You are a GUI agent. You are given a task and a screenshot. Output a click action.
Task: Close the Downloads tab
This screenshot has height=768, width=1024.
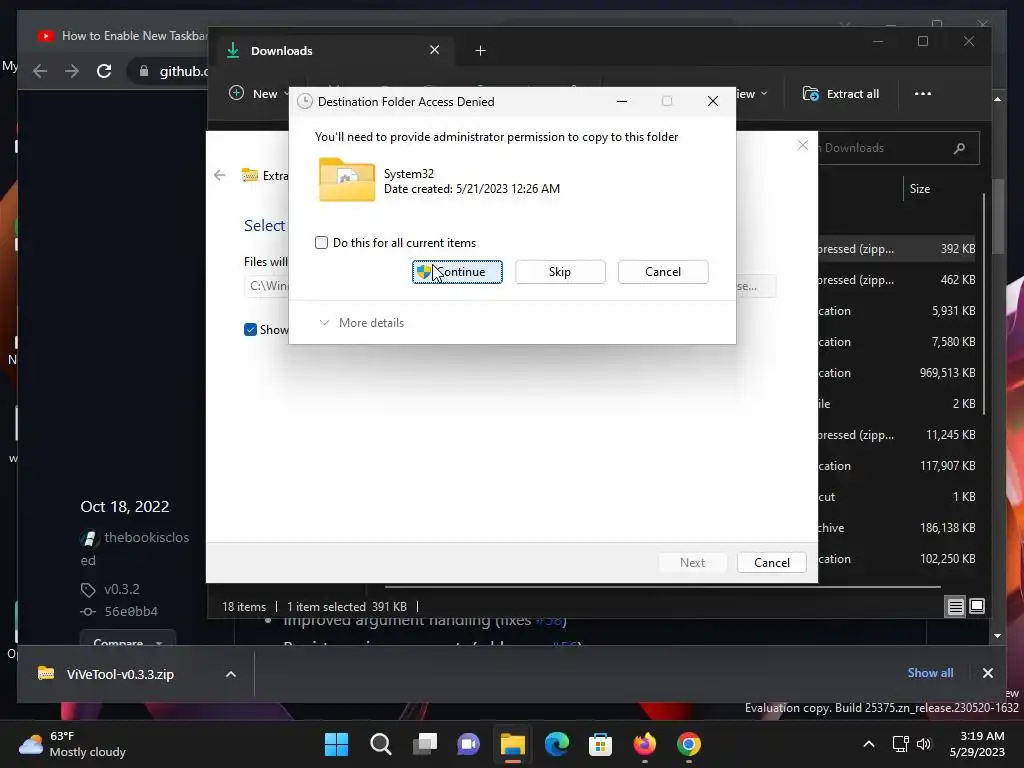[434, 50]
